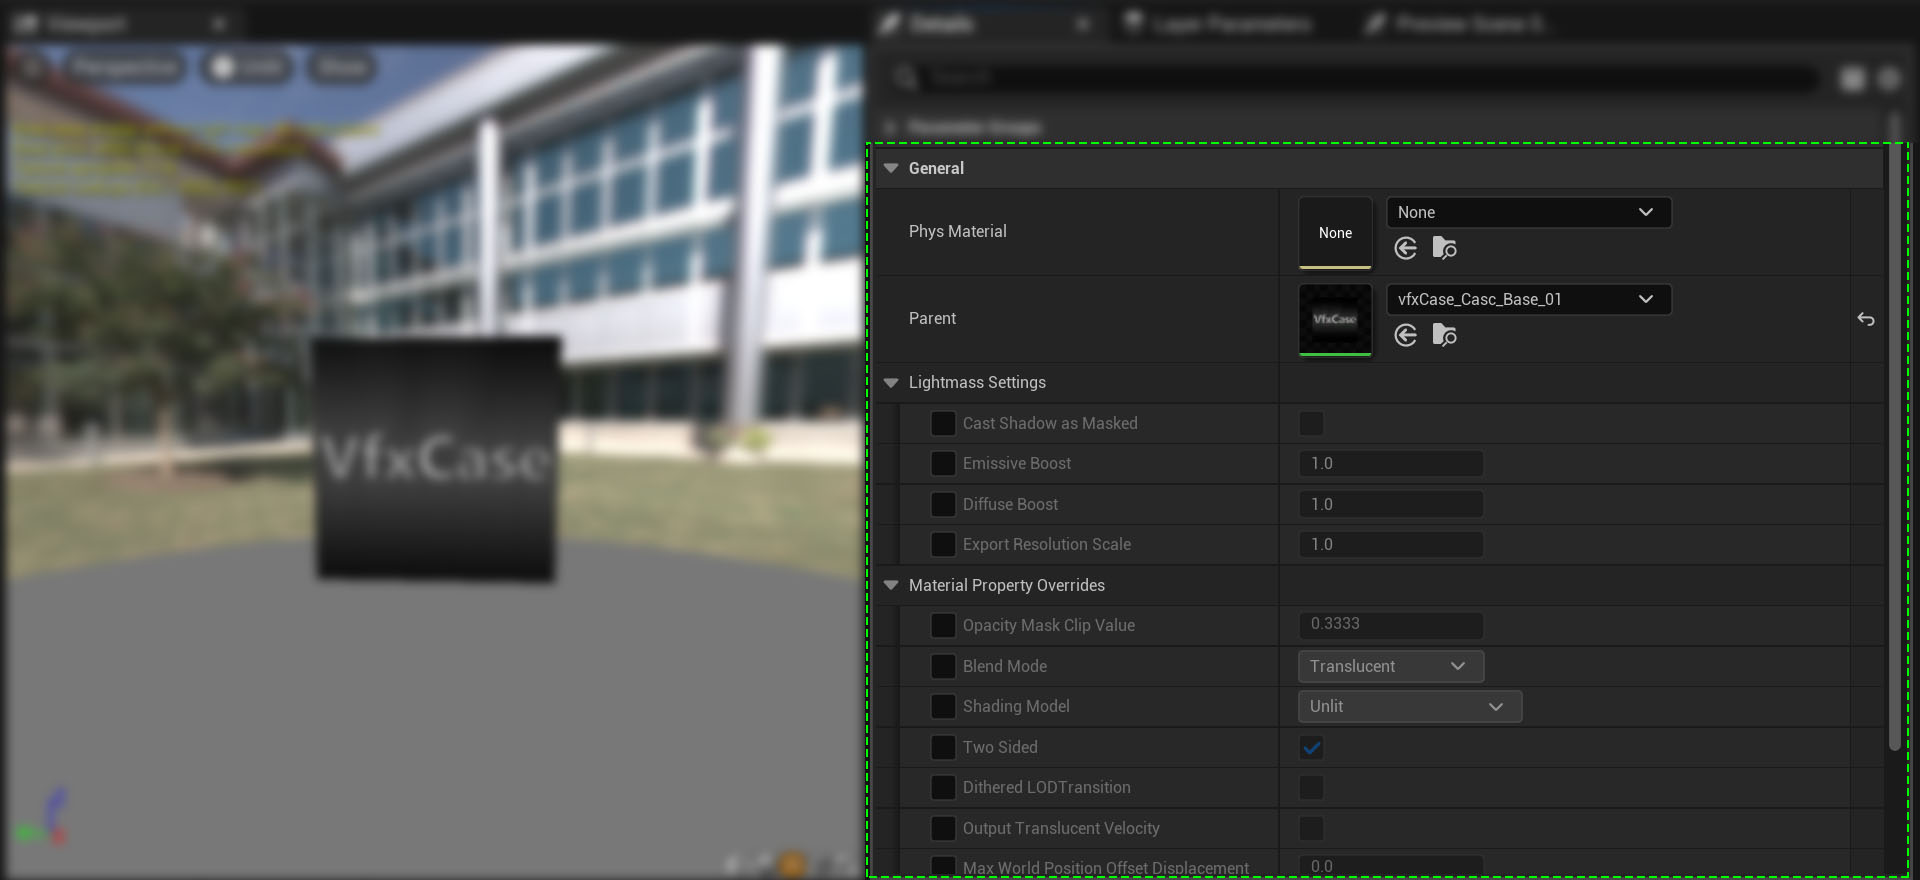Open the Parent vfxCase_Casc_Base_01 dropdown
The image size is (1920, 880).
(1528, 299)
